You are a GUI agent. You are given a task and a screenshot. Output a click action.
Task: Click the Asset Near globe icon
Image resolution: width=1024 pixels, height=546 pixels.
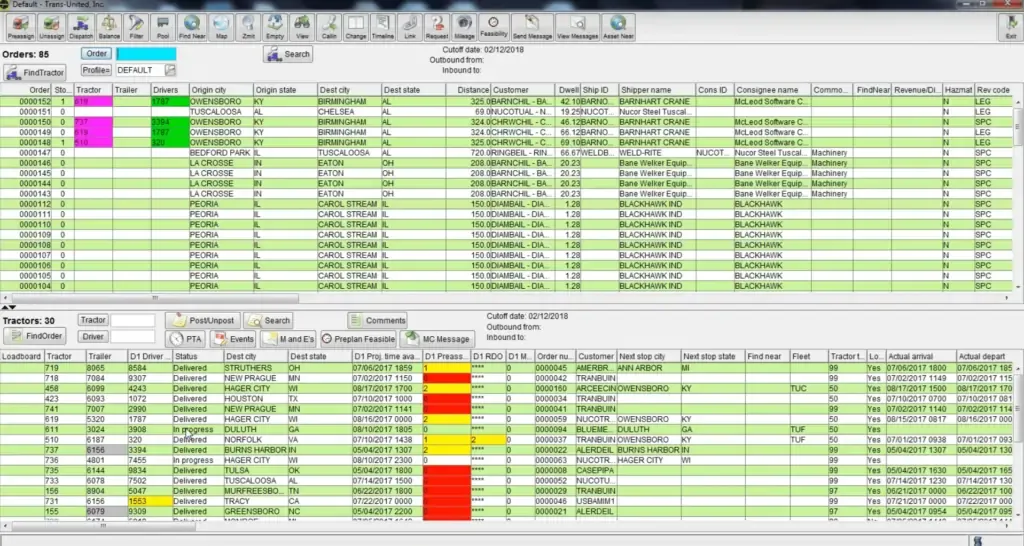pyautogui.click(x=618, y=27)
